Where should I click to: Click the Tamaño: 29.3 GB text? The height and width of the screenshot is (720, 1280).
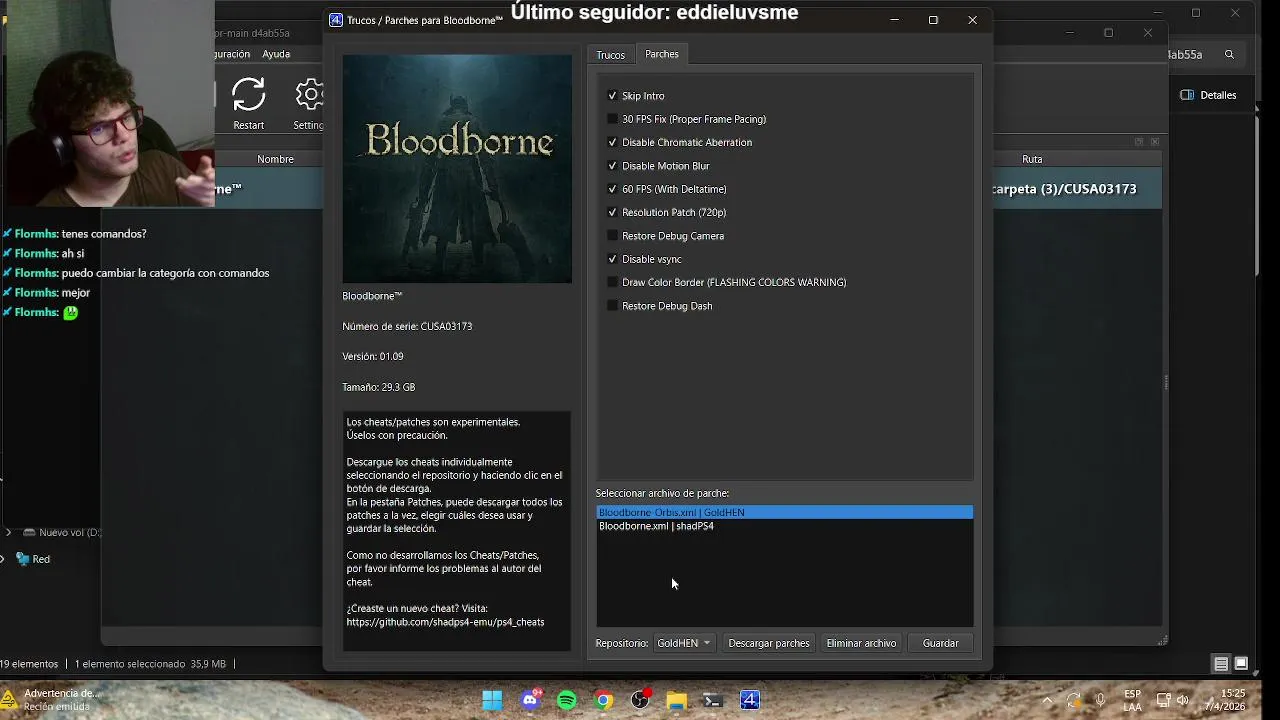tap(378, 387)
